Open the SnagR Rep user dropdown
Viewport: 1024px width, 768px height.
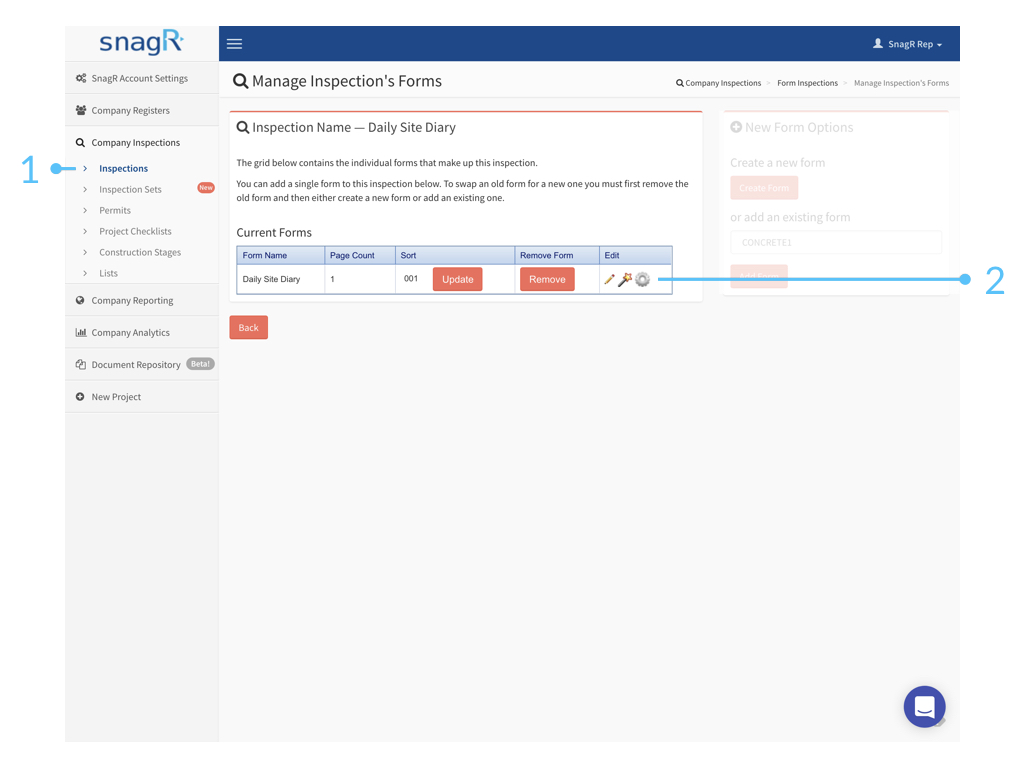point(908,44)
